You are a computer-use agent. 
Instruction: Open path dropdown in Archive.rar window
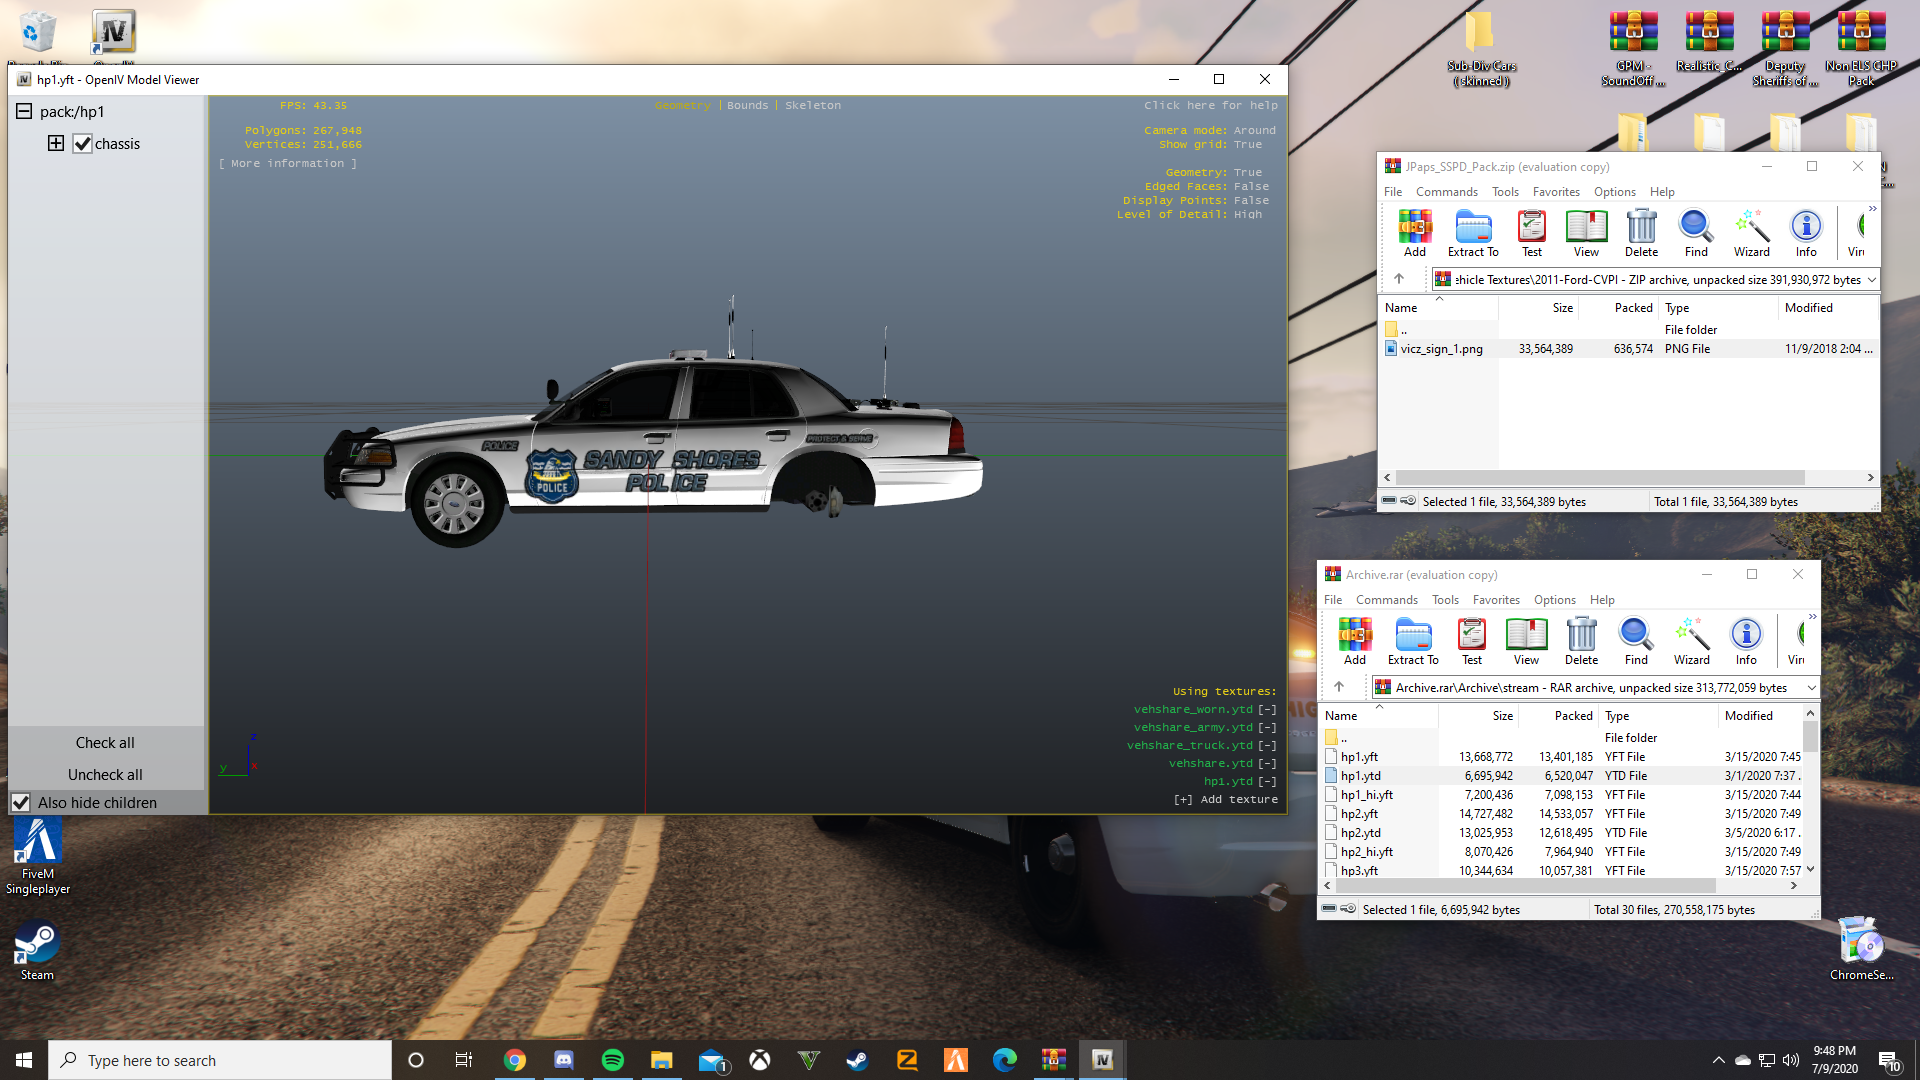1810,688
